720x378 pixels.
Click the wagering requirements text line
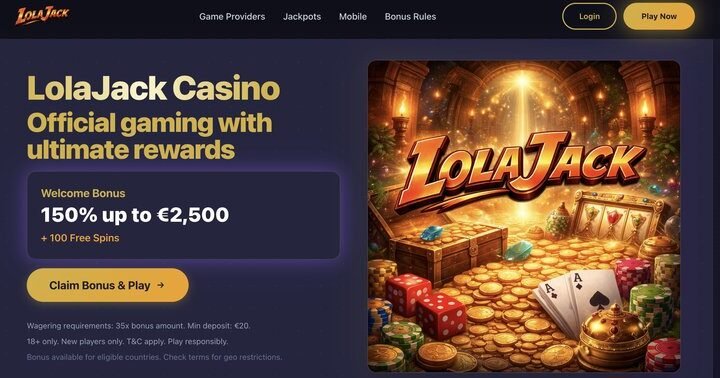coord(138,326)
